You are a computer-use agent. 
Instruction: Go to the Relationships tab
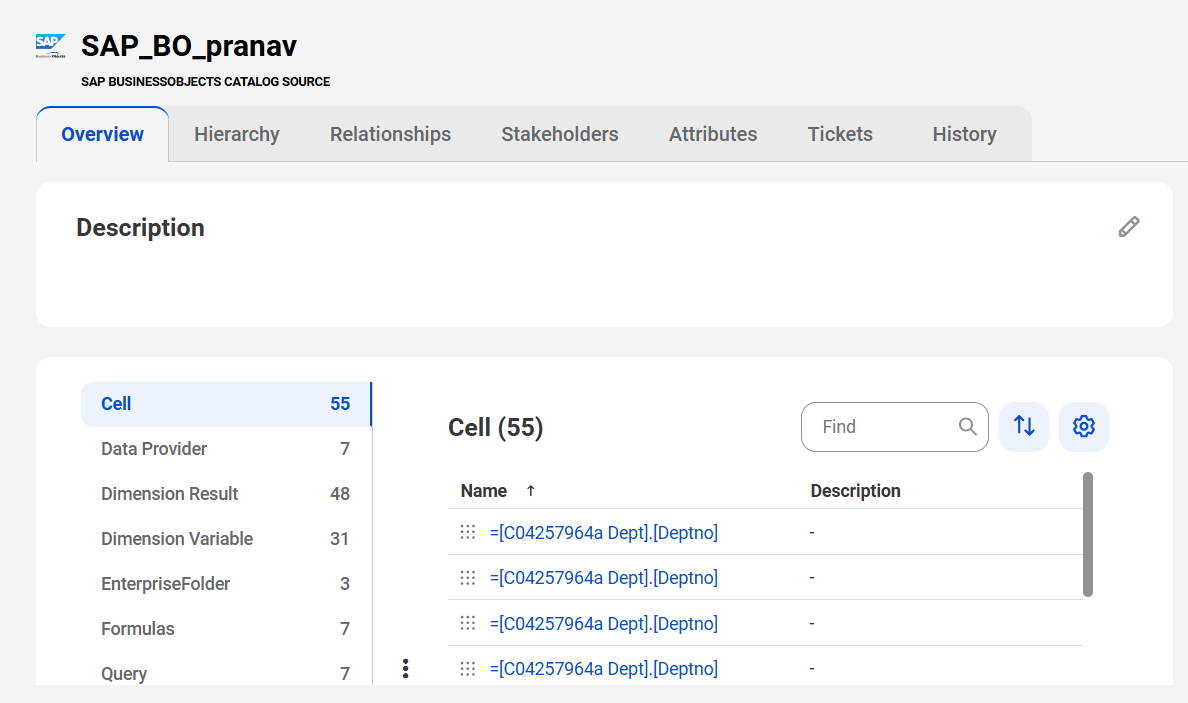click(390, 134)
